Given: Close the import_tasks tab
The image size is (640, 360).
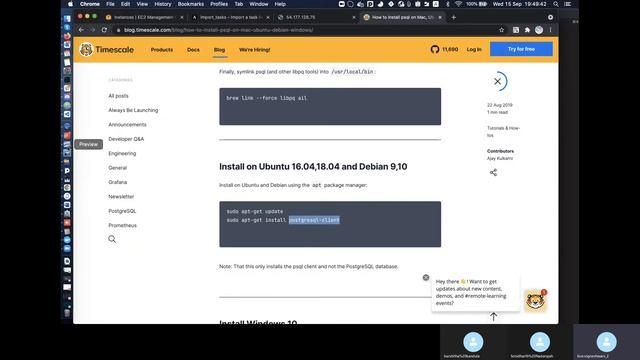Looking at the screenshot, I should coord(268,17).
